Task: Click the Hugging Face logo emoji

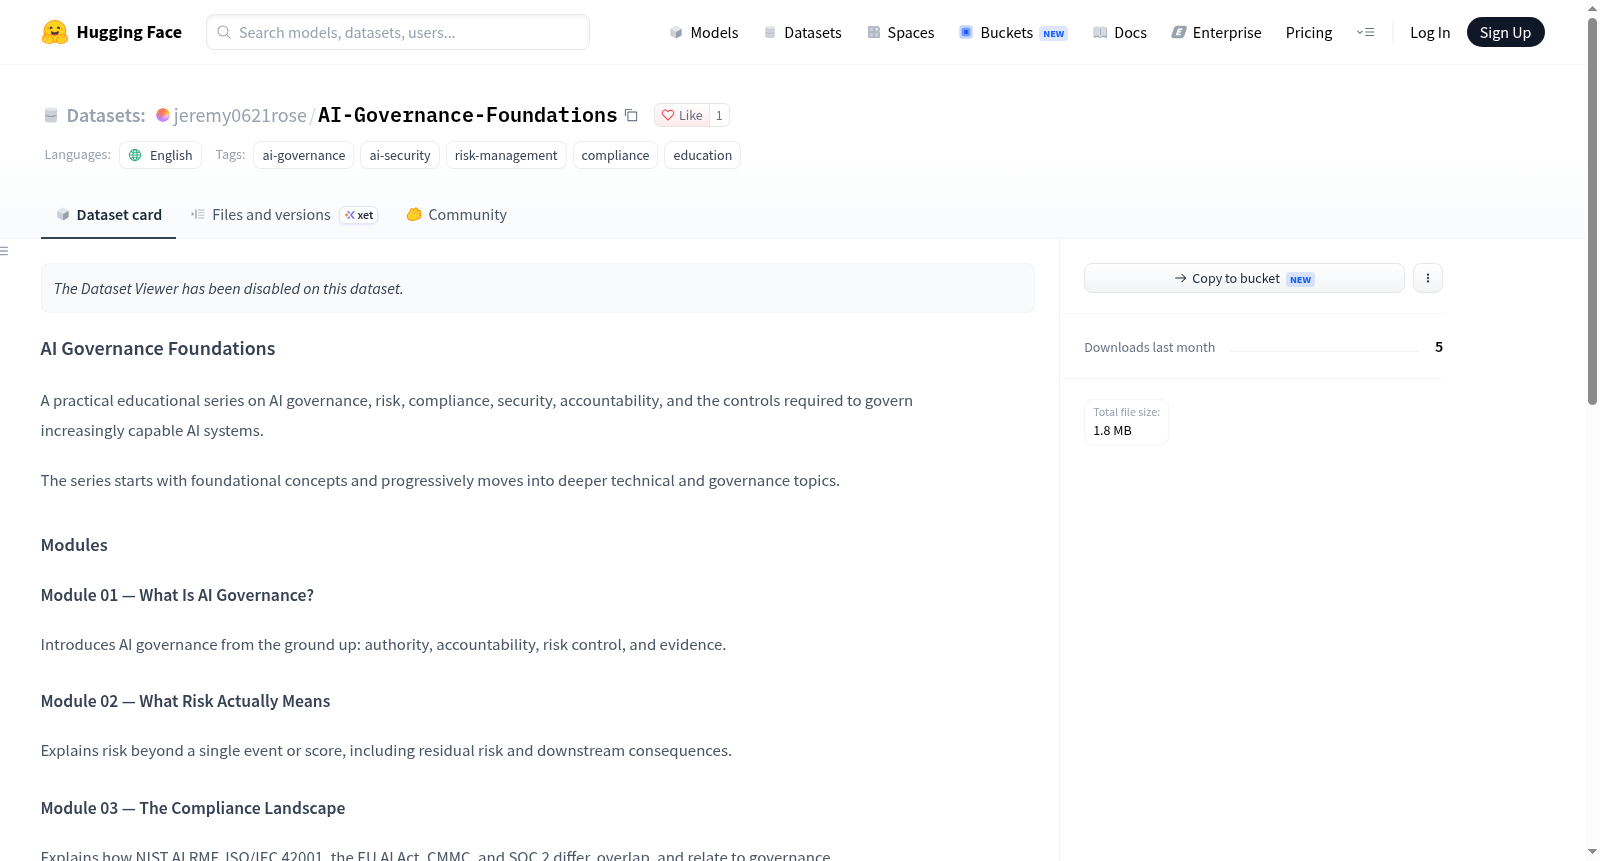Action: tap(55, 32)
